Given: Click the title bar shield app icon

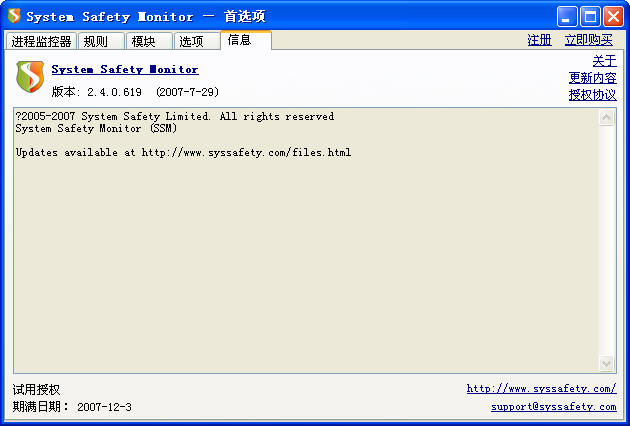Looking at the screenshot, I should [14, 16].
